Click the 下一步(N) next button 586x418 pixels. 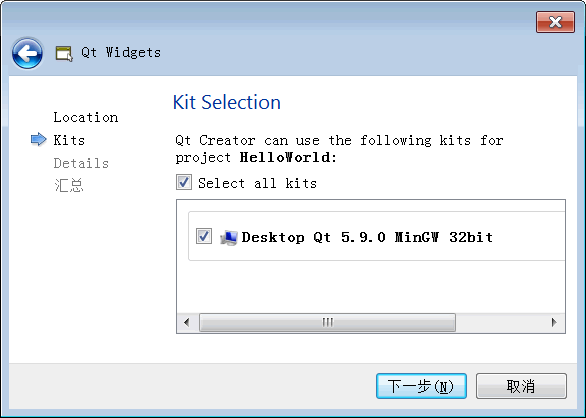click(x=421, y=386)
